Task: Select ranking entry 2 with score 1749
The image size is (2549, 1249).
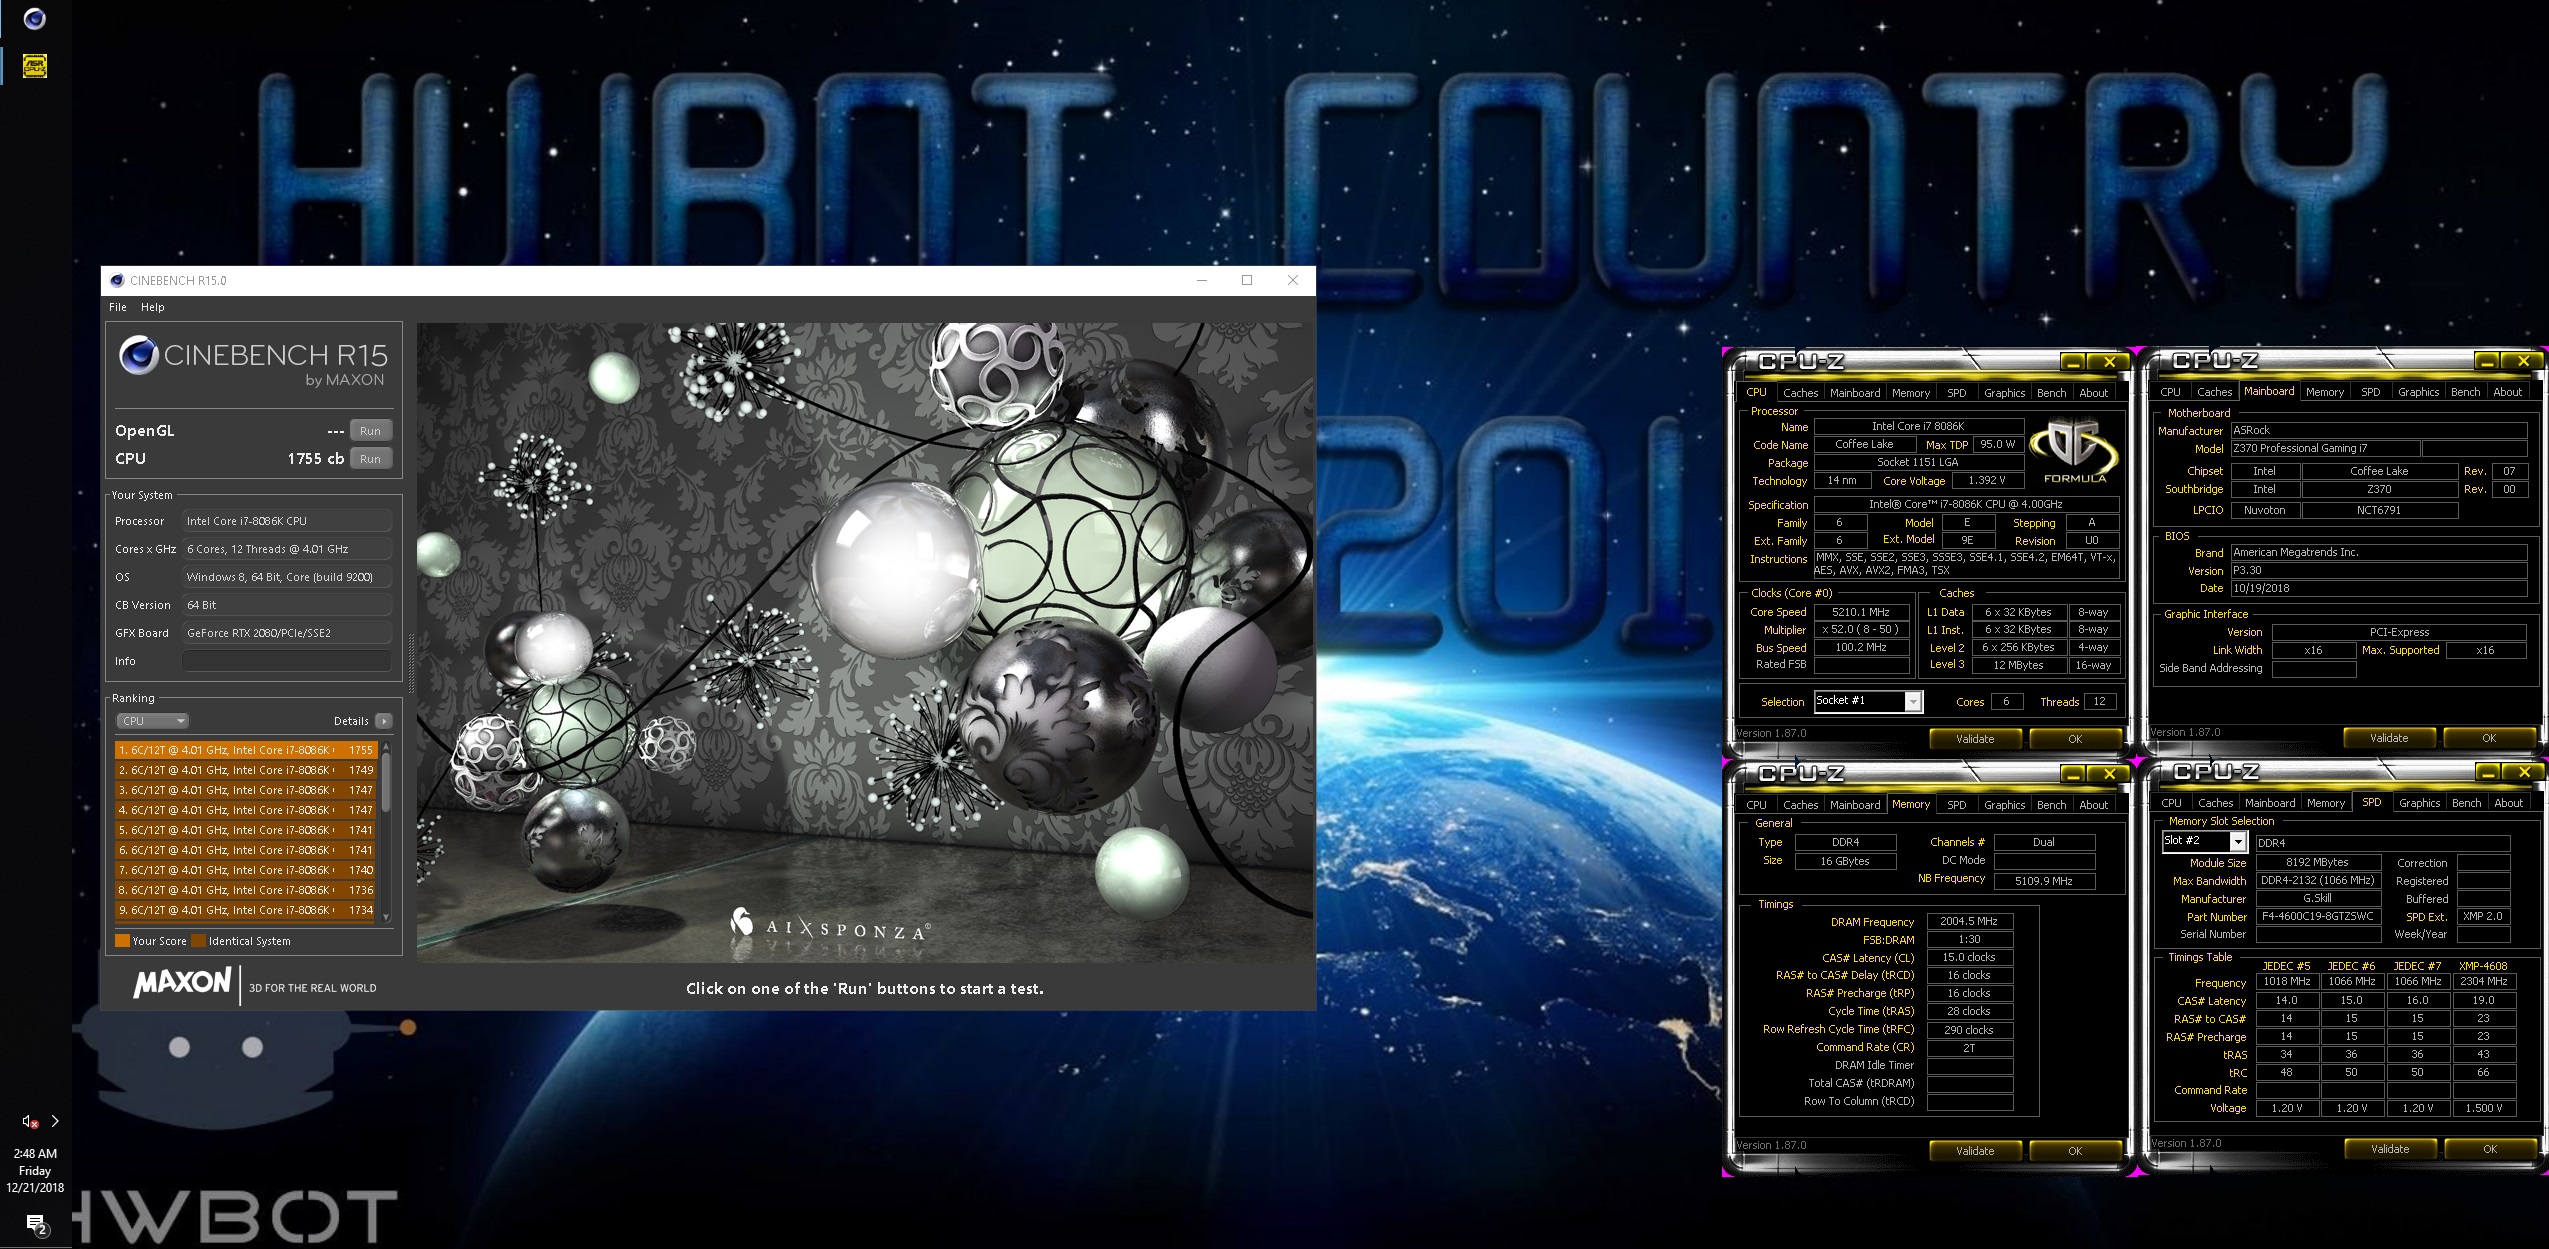Action: coord(245,770)
